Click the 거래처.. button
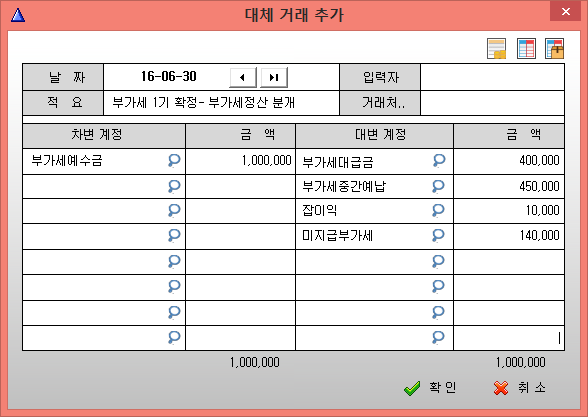 [380, 102]
